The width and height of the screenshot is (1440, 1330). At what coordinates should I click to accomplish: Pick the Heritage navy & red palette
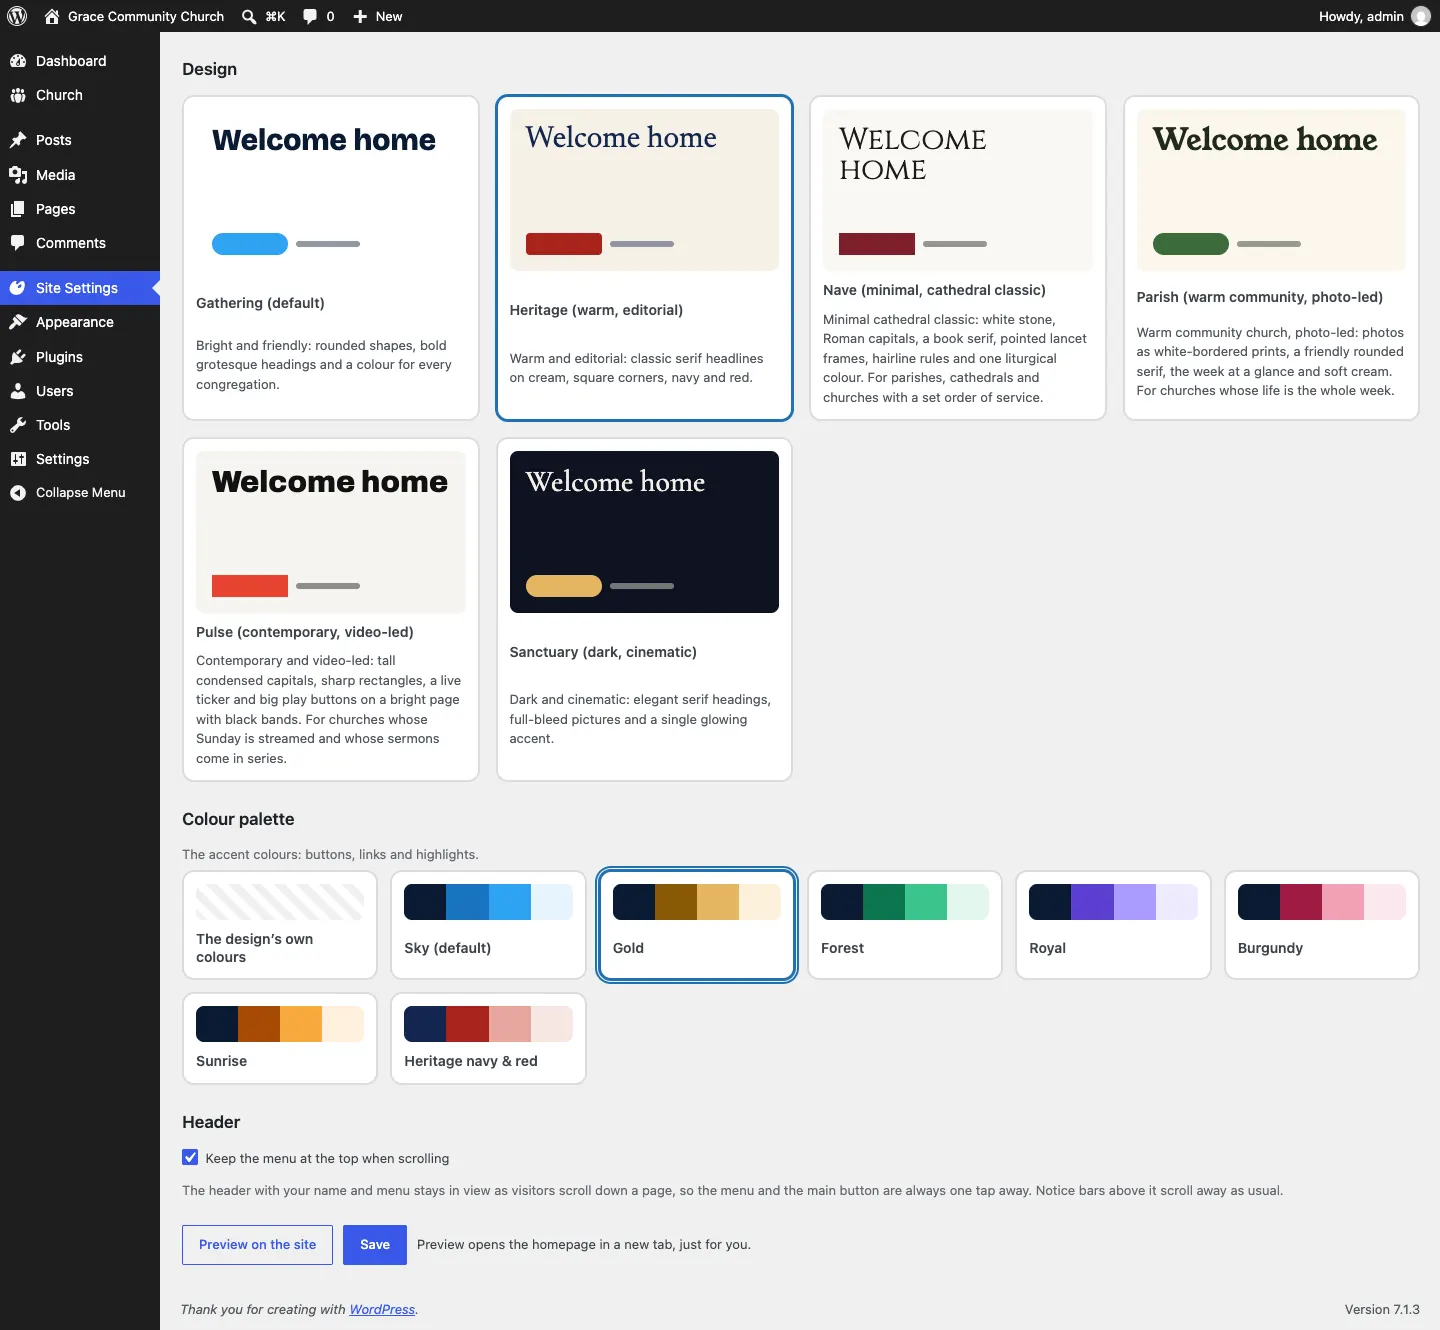click(x=488, y=1038)
